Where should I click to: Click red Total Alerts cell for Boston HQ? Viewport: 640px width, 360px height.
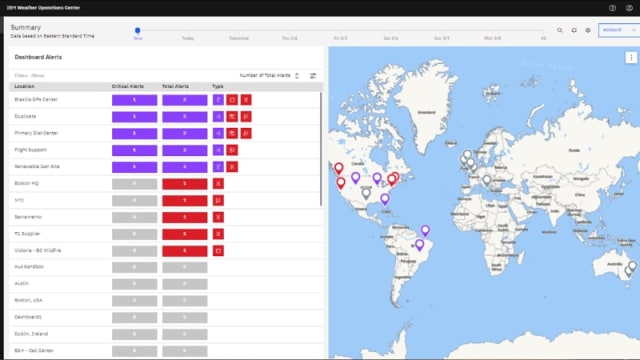pyautogui.click(x=184, y=184)
